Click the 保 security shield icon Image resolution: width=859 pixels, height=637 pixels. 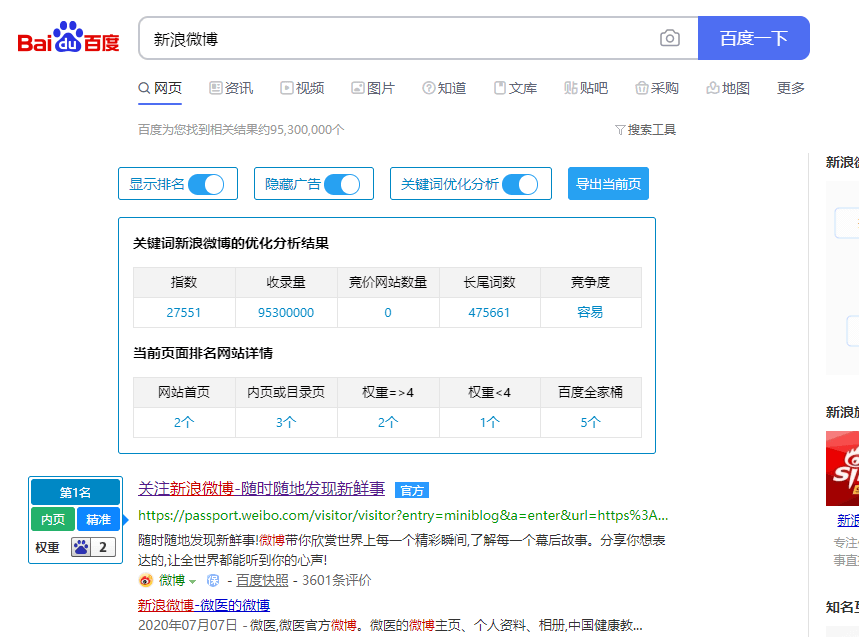tap(213, 580)
